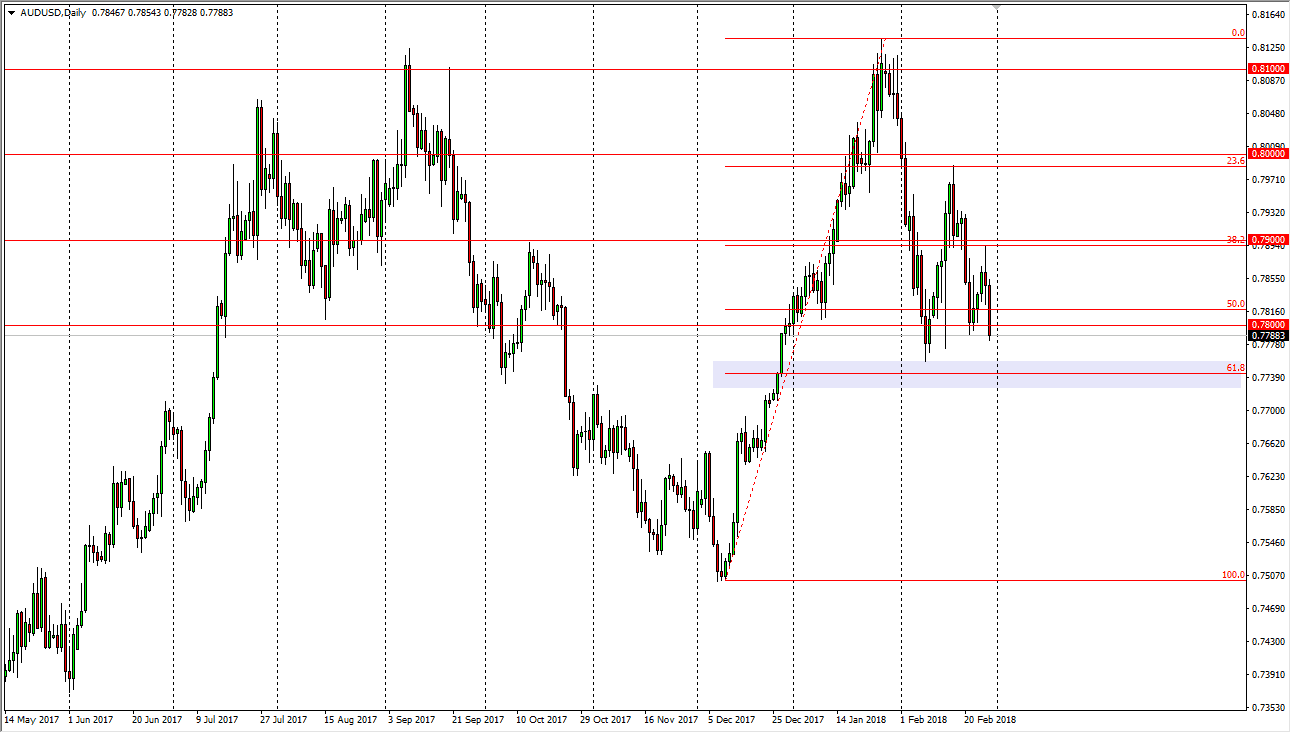
Task: Click the 38.2 Fibonacci level label
Action: click(x=1235, y=240)
